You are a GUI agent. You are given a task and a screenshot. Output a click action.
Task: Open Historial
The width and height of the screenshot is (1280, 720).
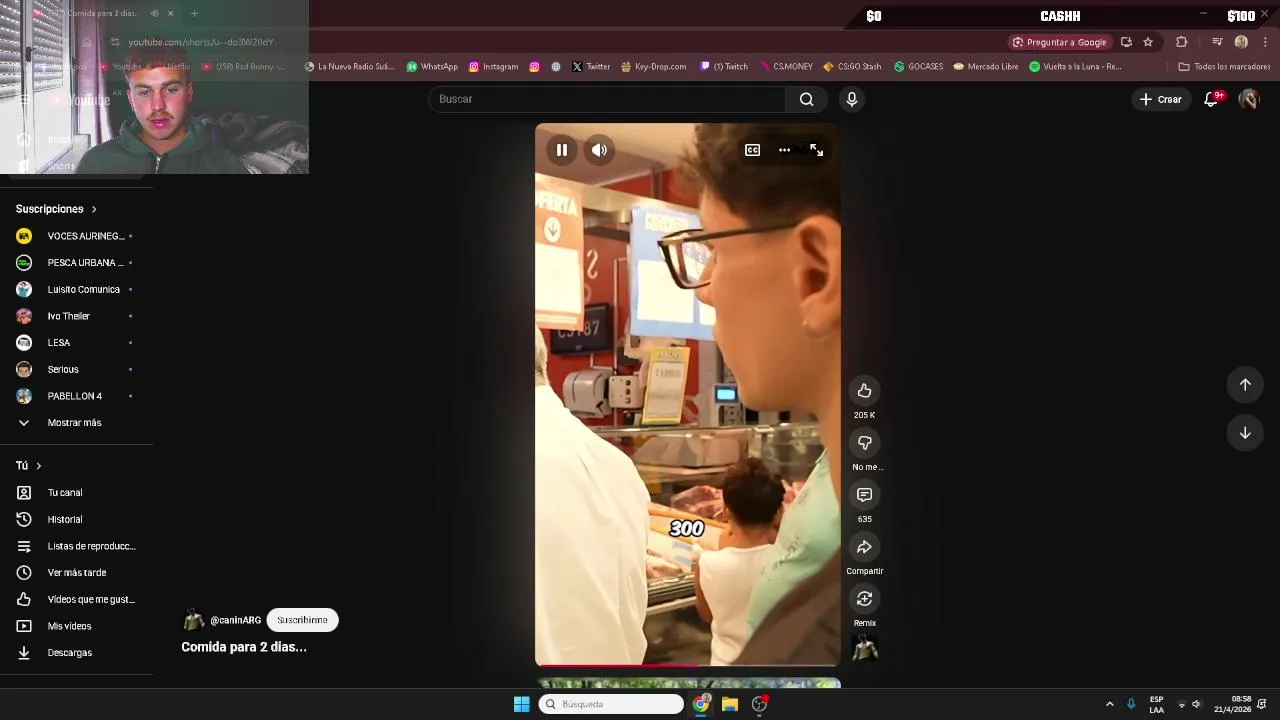pos(77,519)
